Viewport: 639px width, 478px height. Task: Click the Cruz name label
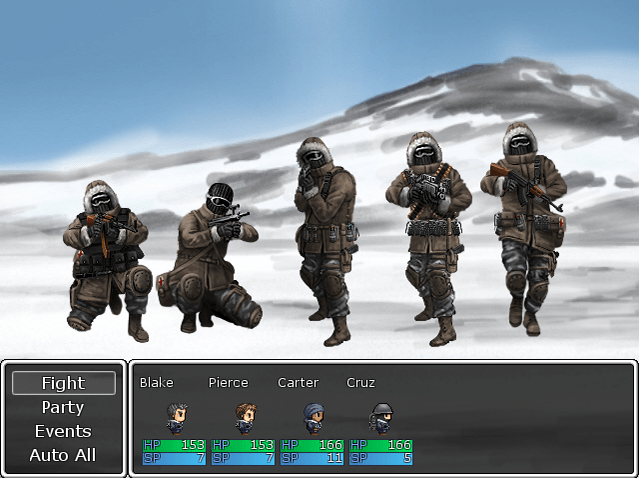[361, 382]
